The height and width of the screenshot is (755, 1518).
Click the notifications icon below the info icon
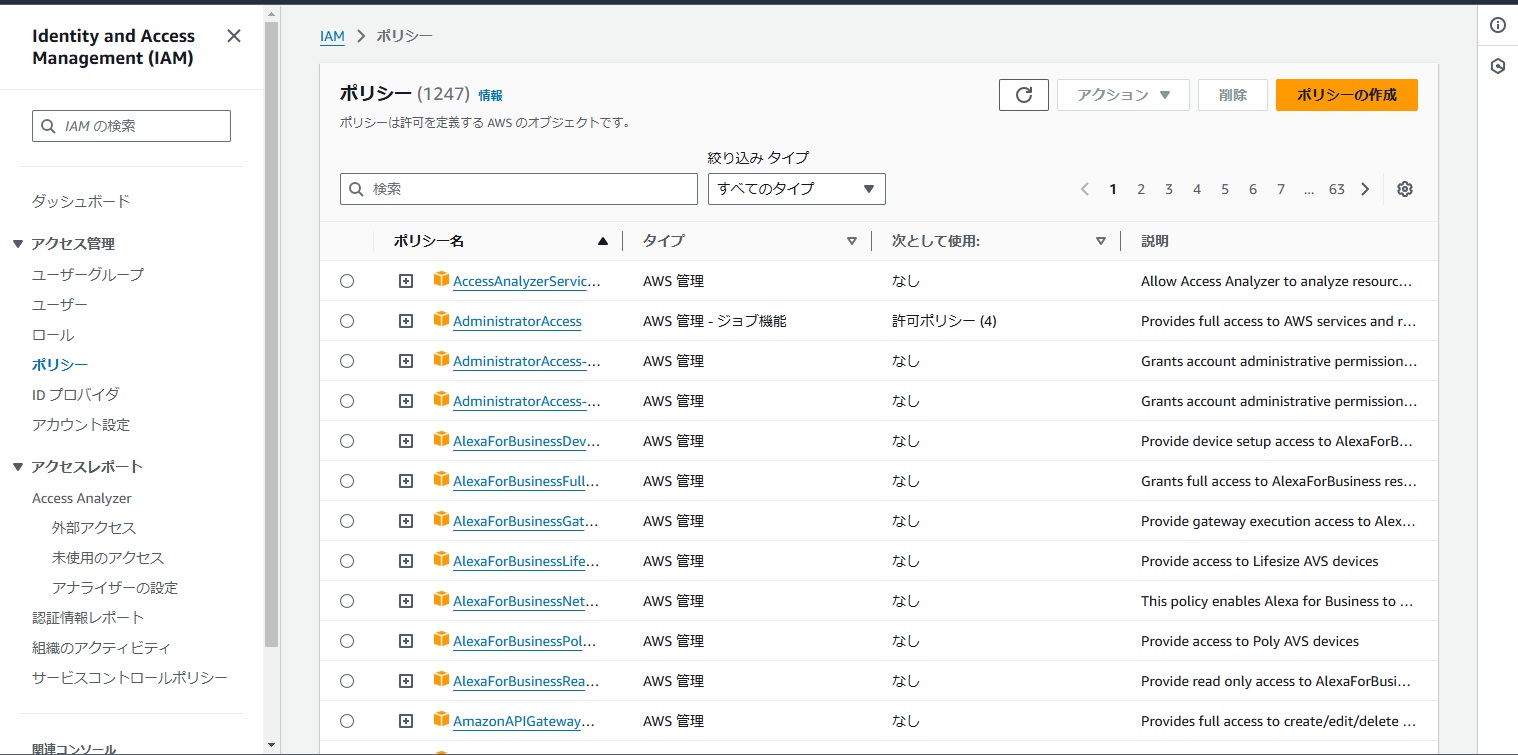[x=1497, y=65]
